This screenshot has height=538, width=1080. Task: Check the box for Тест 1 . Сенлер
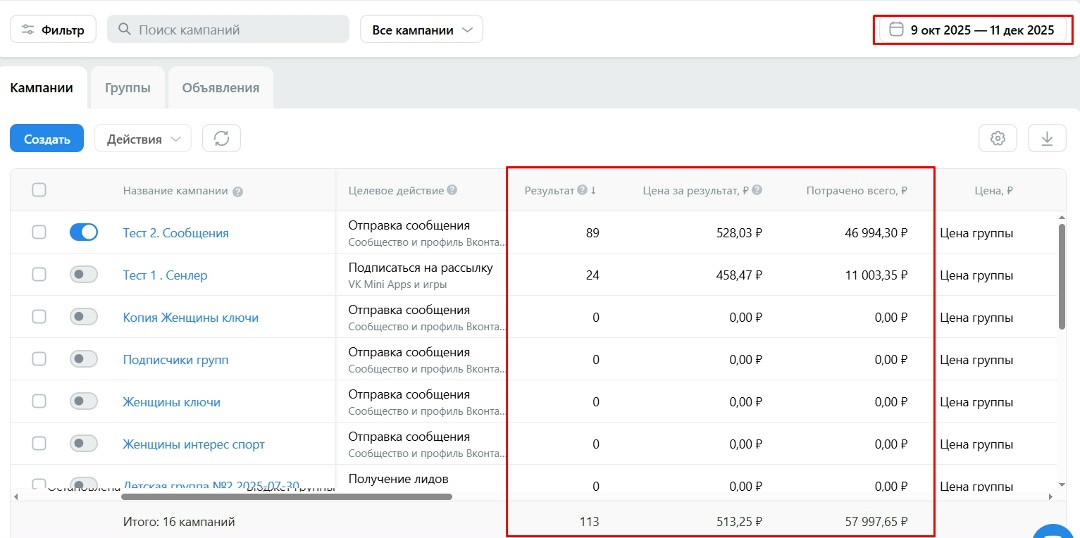(x=39, y=275)
